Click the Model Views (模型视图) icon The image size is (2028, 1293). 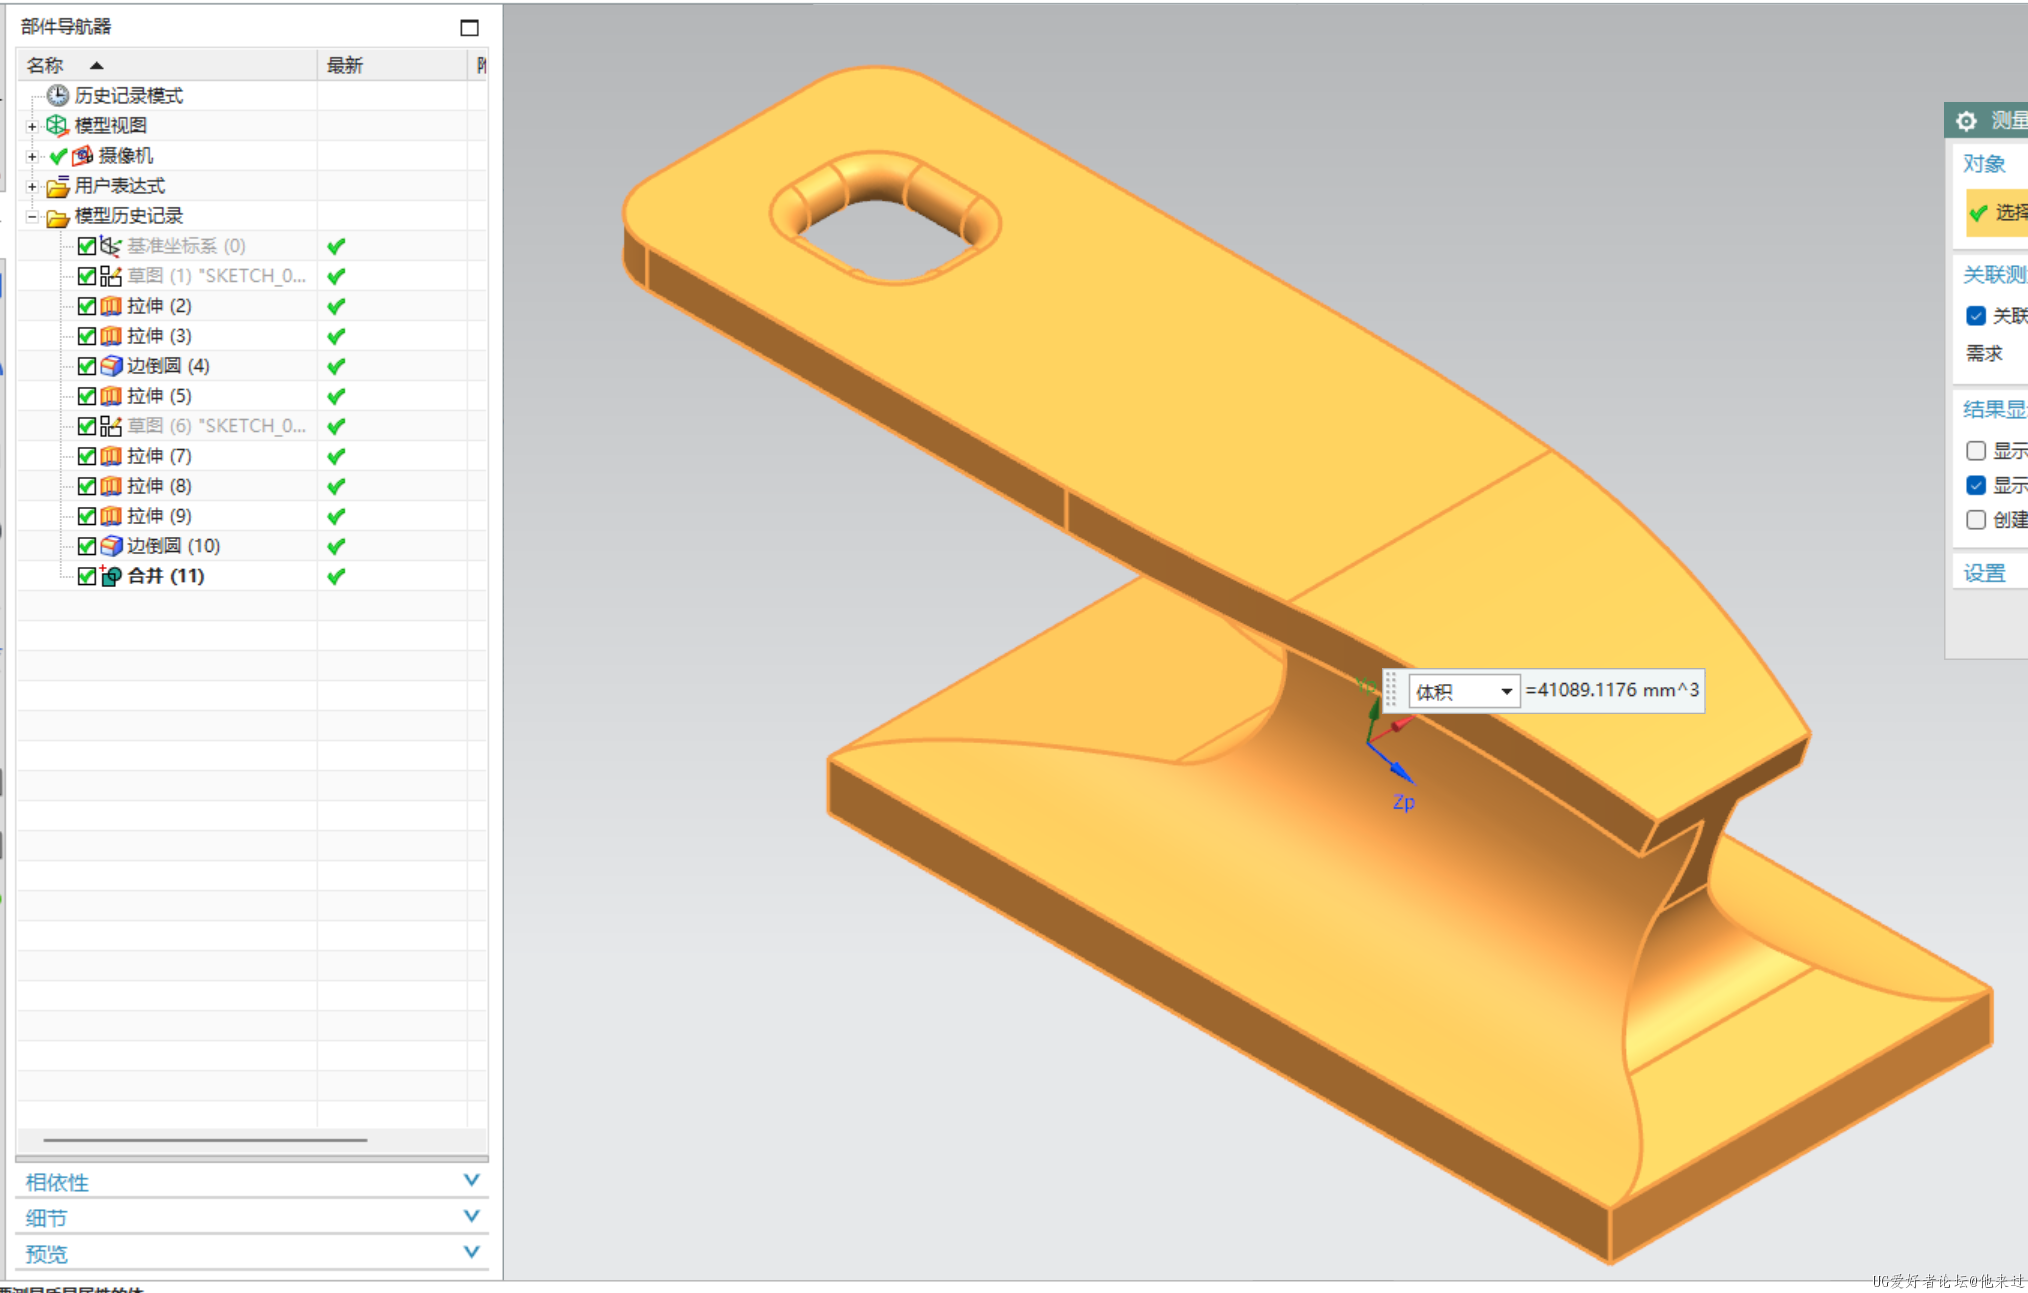[x=57, y=125]
